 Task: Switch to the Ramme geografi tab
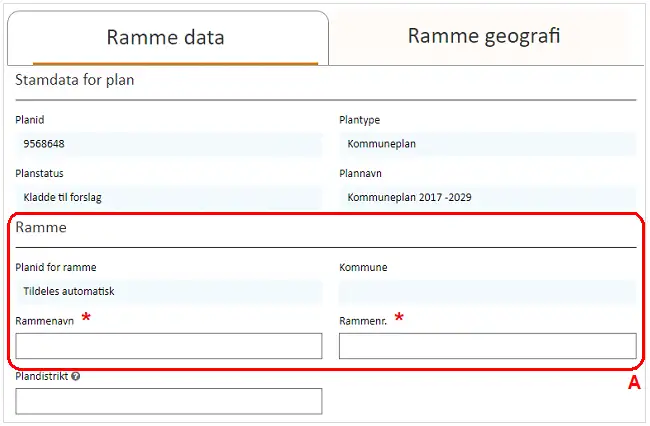pos(483,37)
